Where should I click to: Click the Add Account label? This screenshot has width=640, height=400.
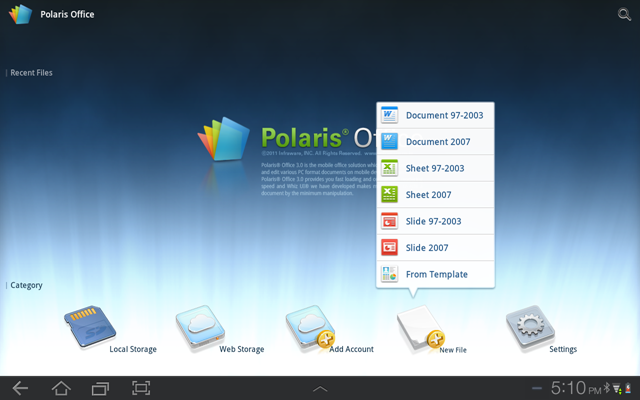pos(351,349)
